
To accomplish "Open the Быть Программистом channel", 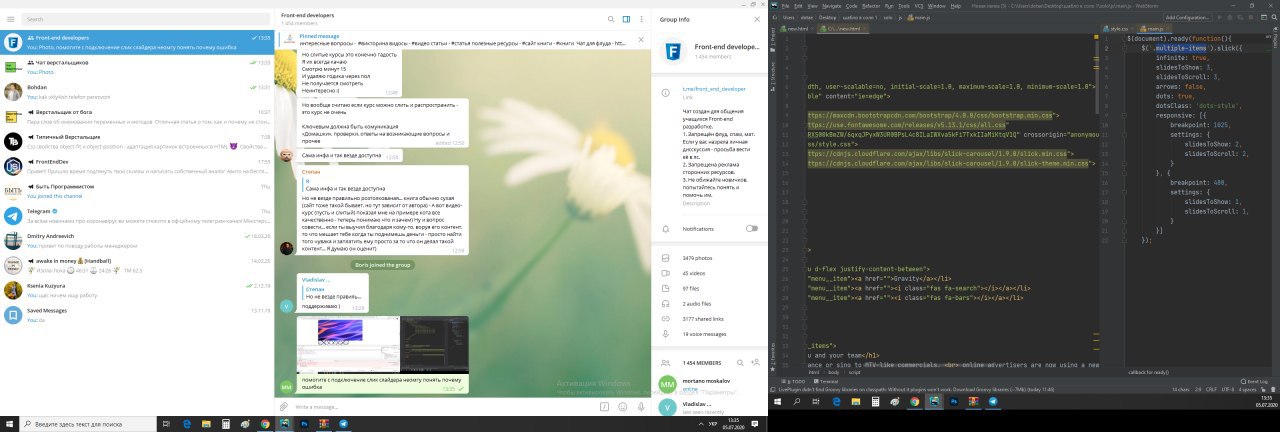I will [137, 190].
